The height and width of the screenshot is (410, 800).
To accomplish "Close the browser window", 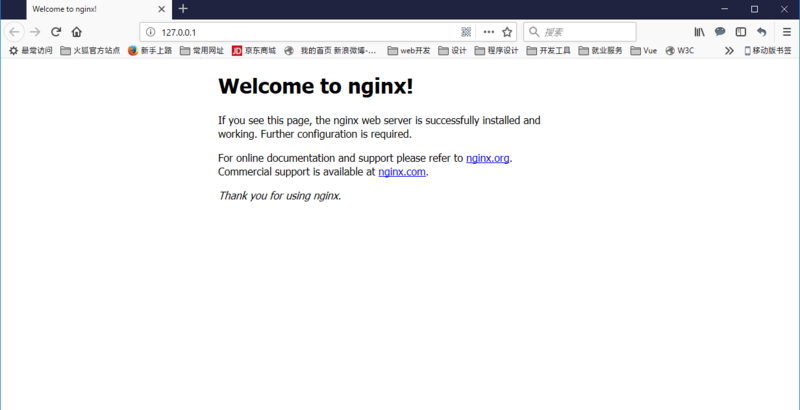I will pos(785,9).
